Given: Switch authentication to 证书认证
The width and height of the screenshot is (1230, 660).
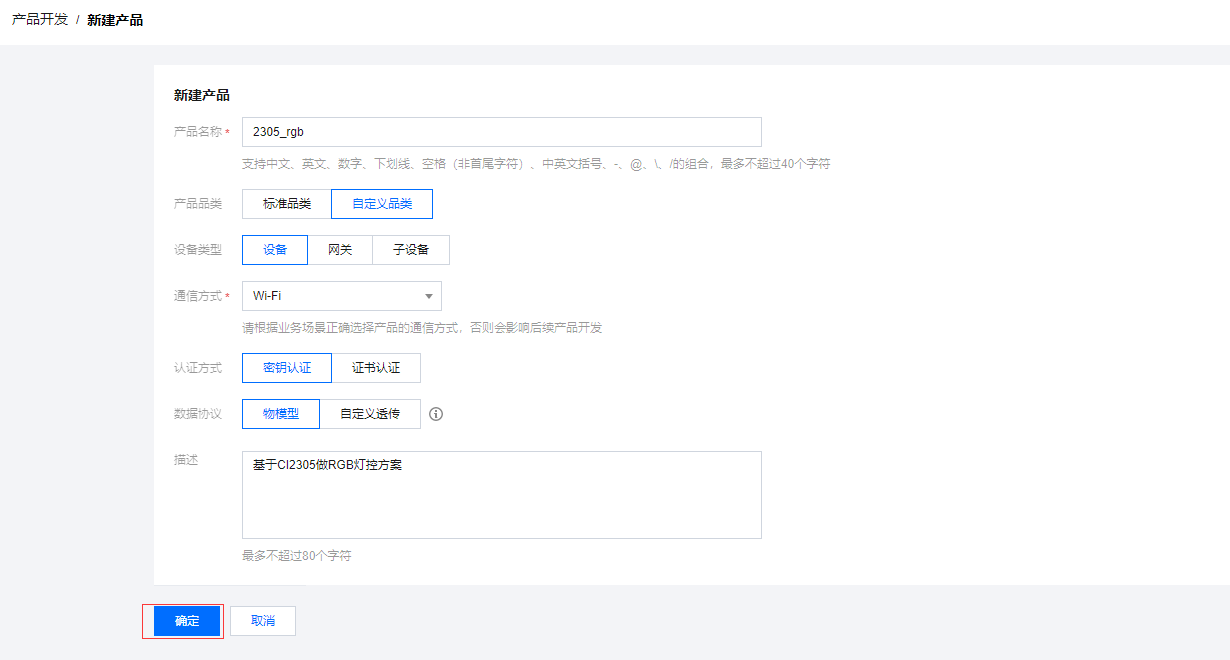Looking at the screenshot, I should pyautogui.click(x=376, y=368).
